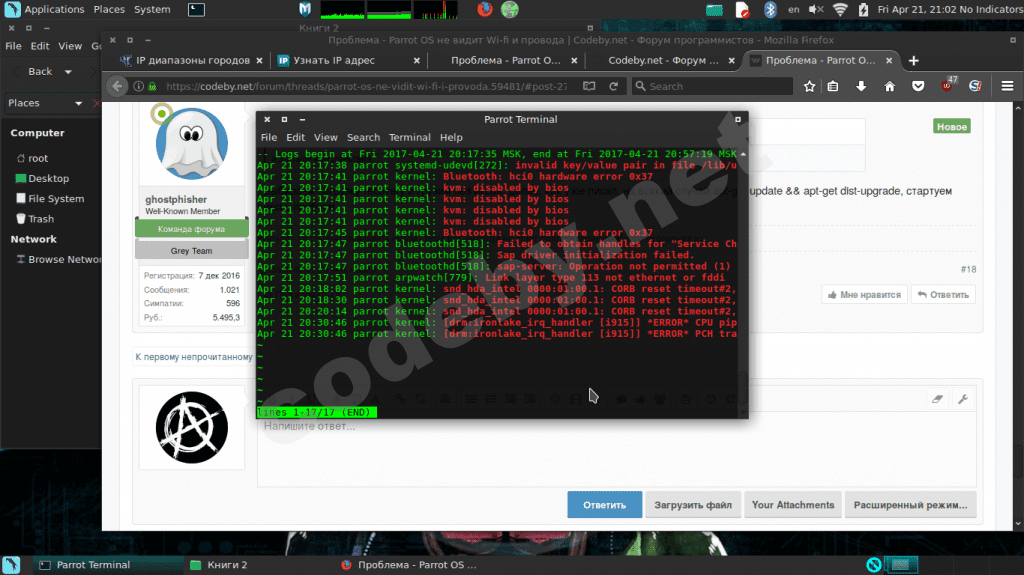
Task: Click the date and time clock
Action: (917, 9)
